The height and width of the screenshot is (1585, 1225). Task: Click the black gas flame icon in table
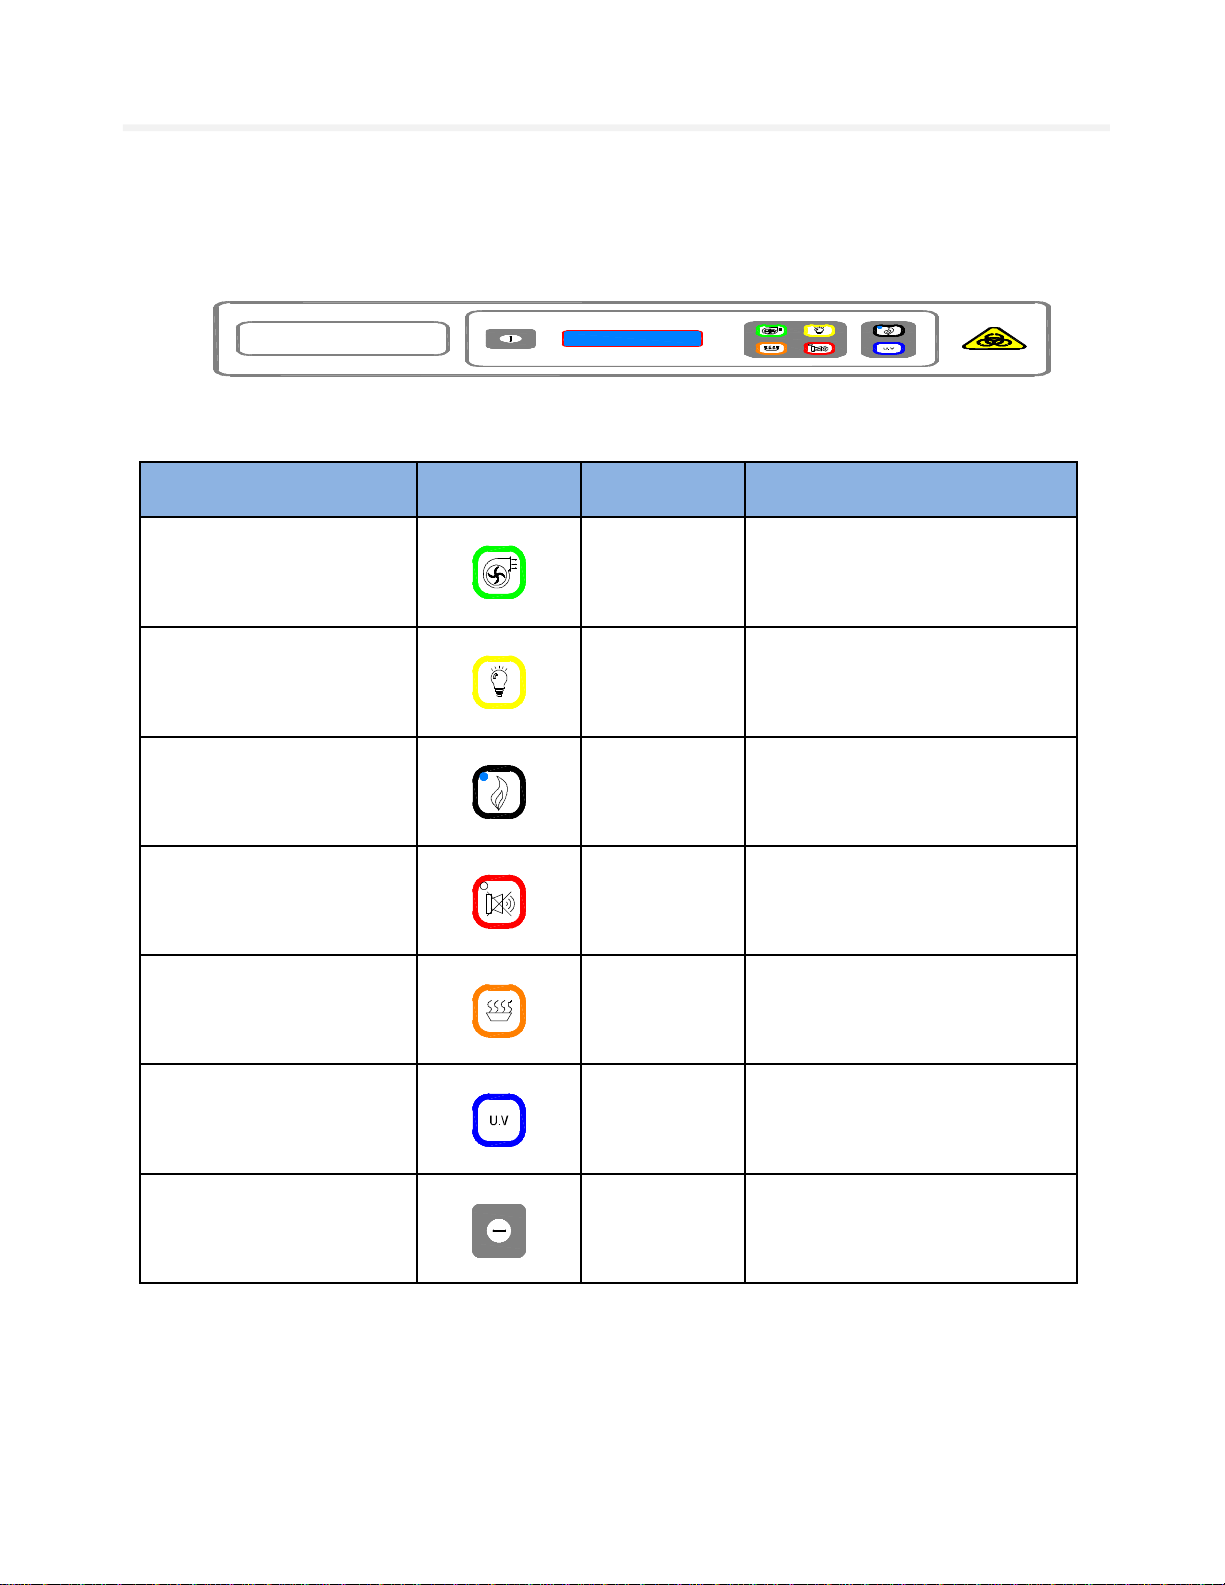pos(499,792)
